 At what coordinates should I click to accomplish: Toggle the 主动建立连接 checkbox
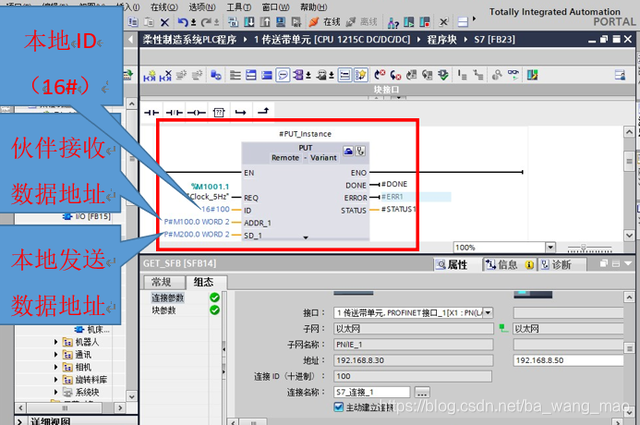click(x=338, y=407)
